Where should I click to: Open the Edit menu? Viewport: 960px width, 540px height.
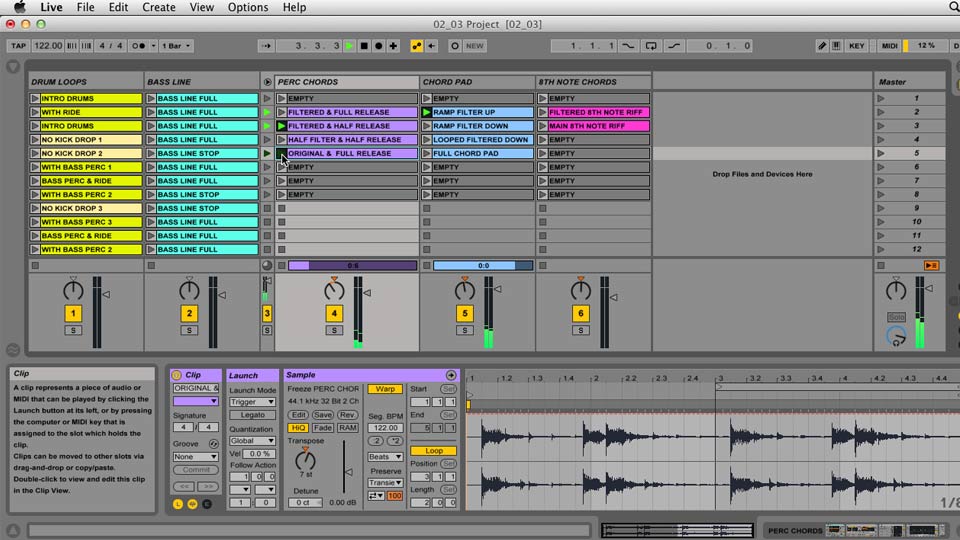coord(118,7)
